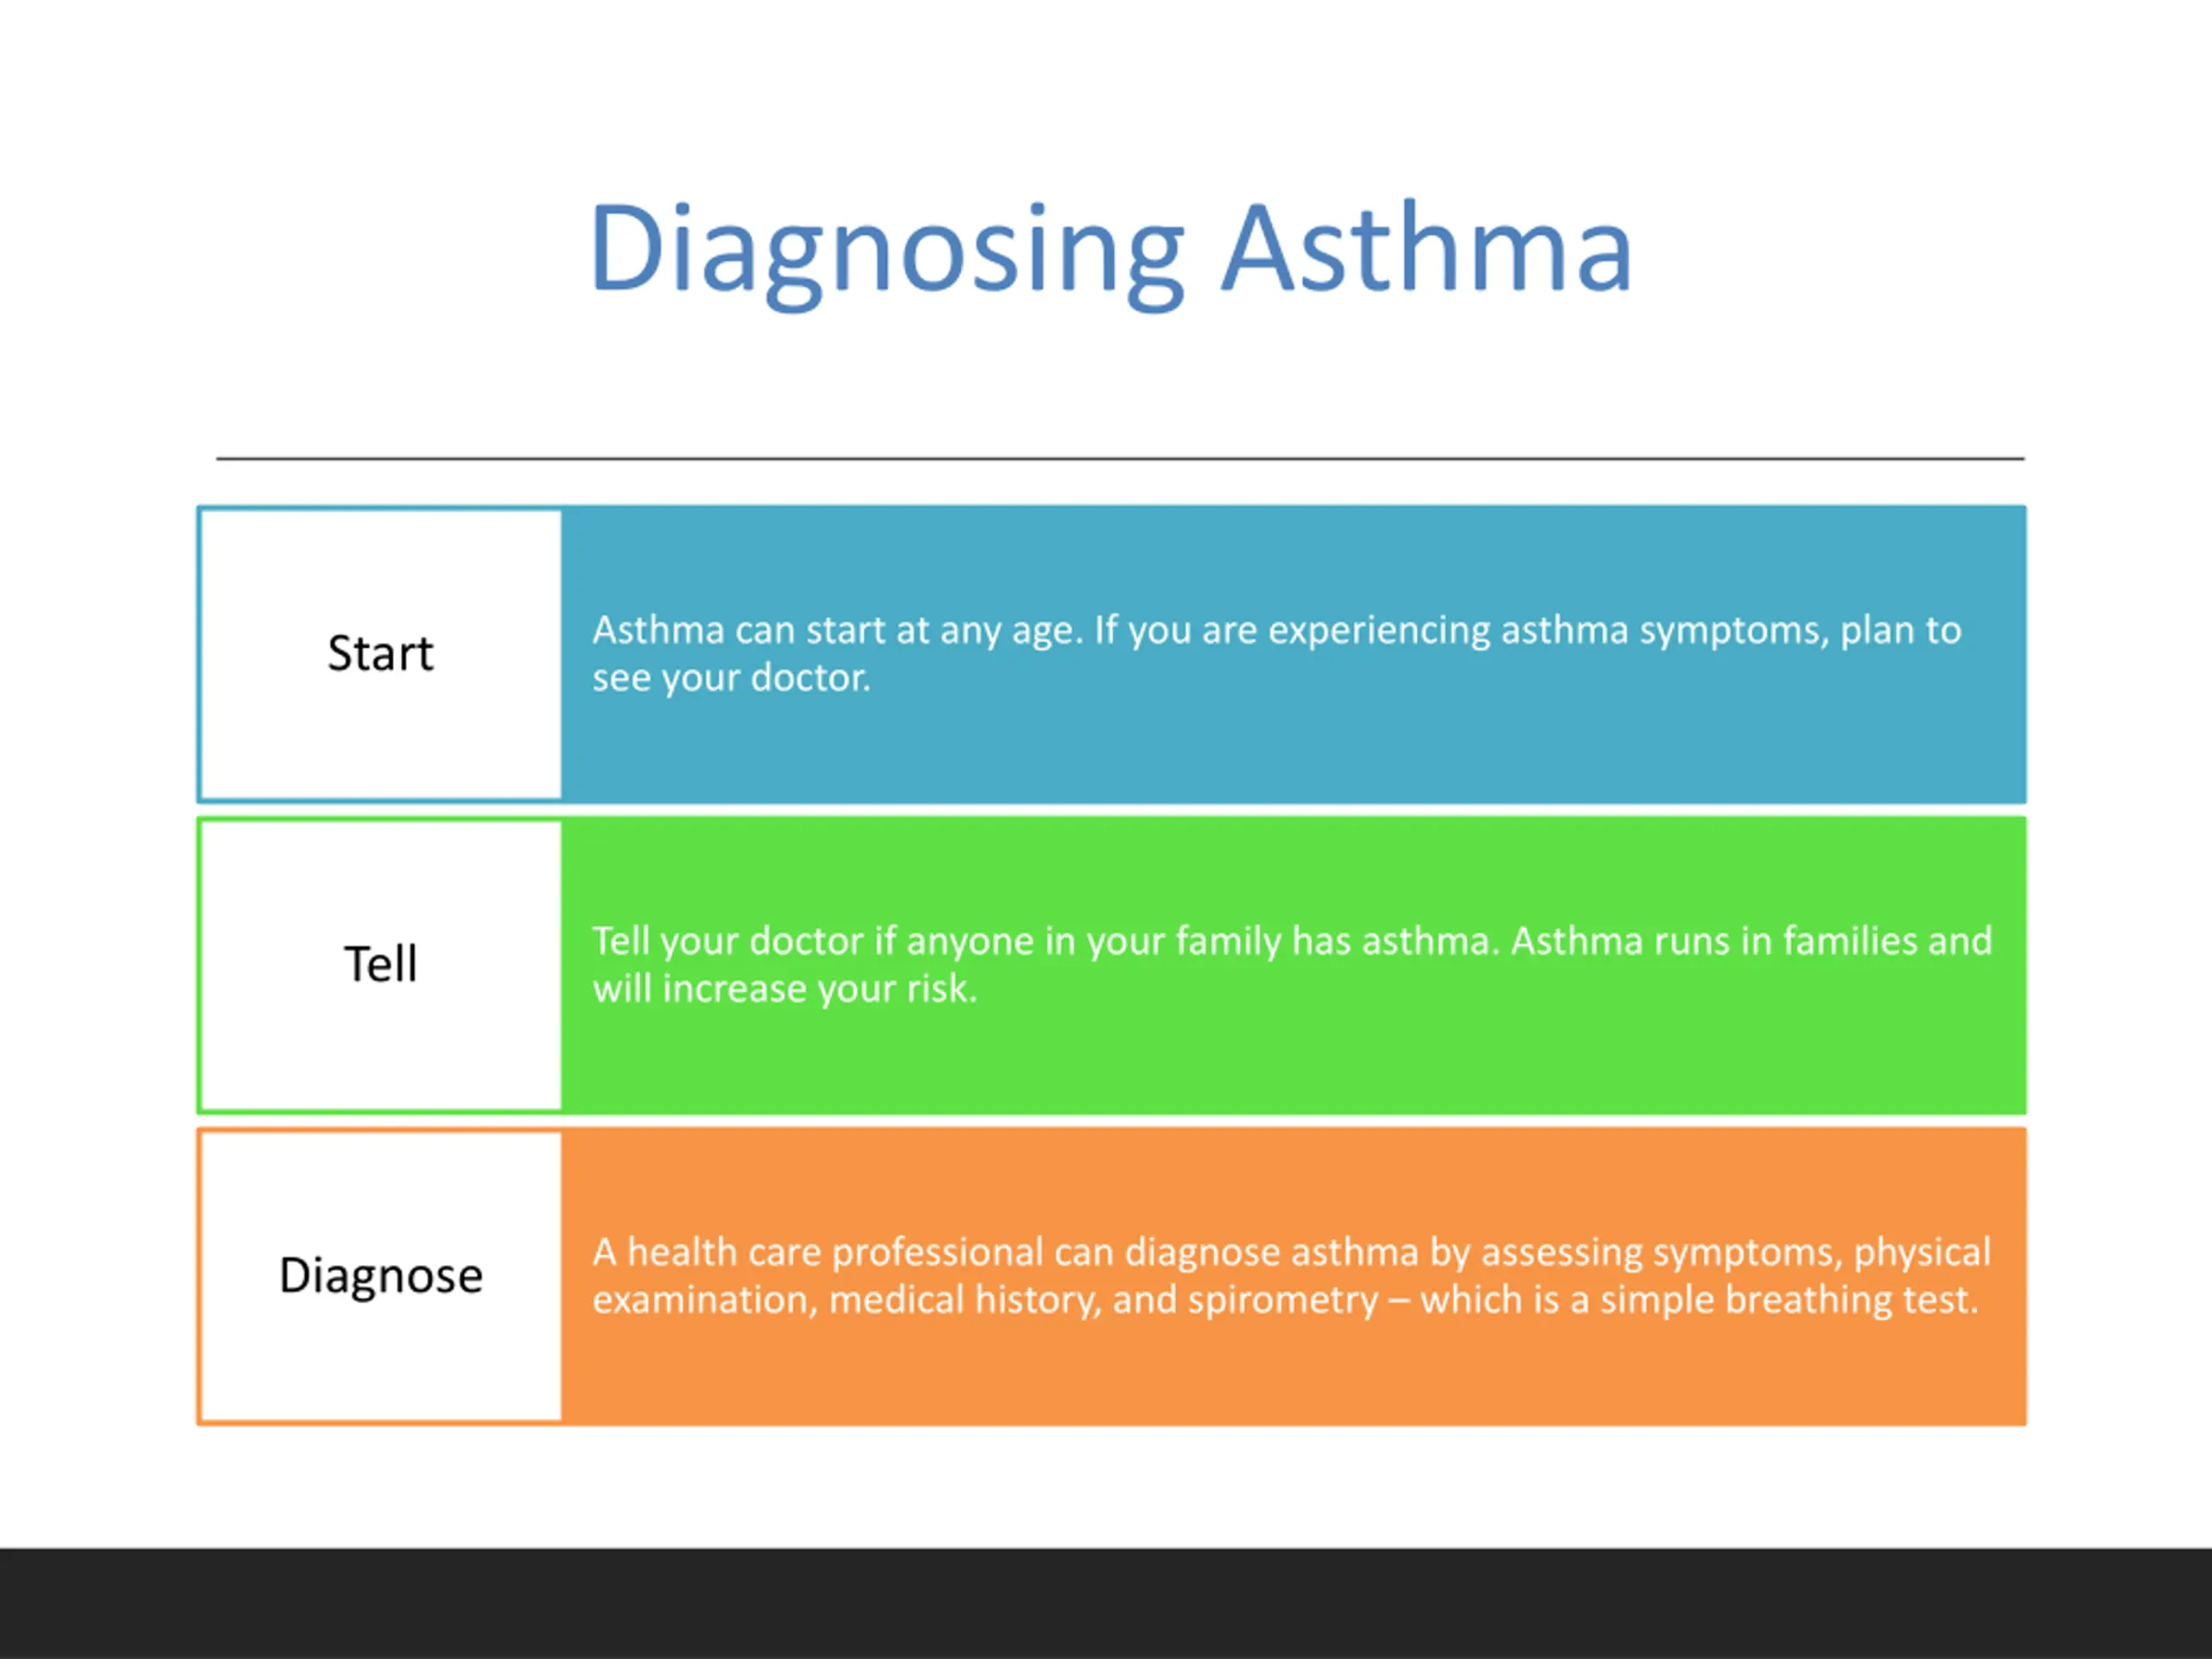Click the text "see your doctor." in the blue panel

click(732, 678)
